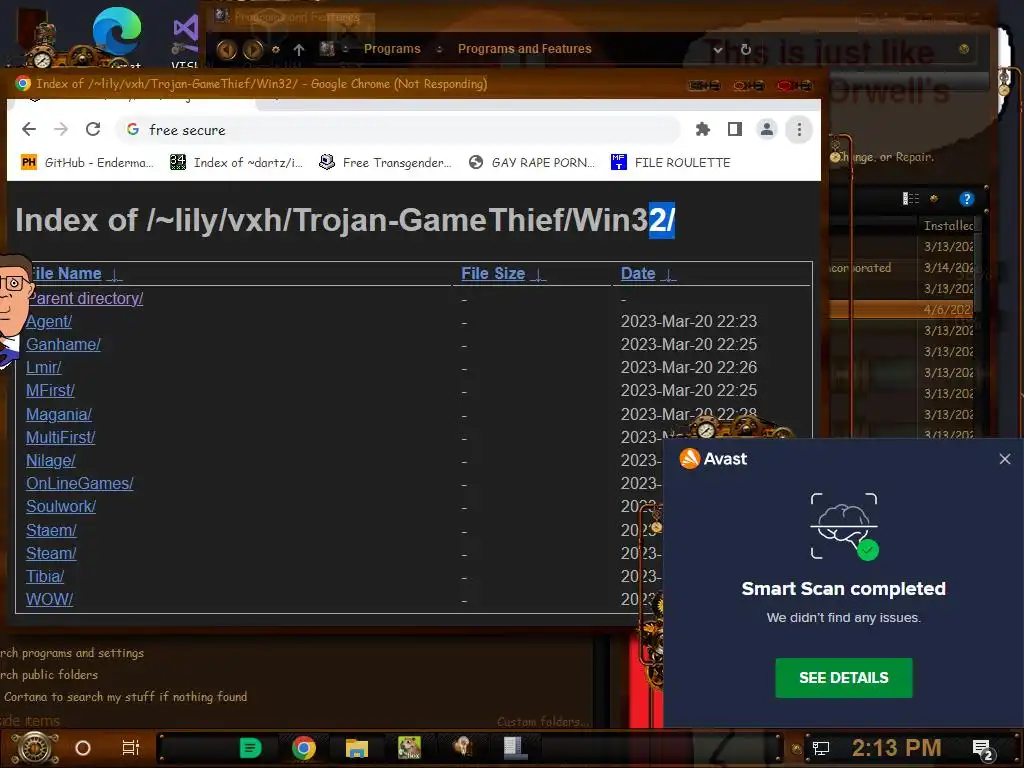
Task: Click Programs breadcrumb in Control Panel window
Action: coord(392,49)
